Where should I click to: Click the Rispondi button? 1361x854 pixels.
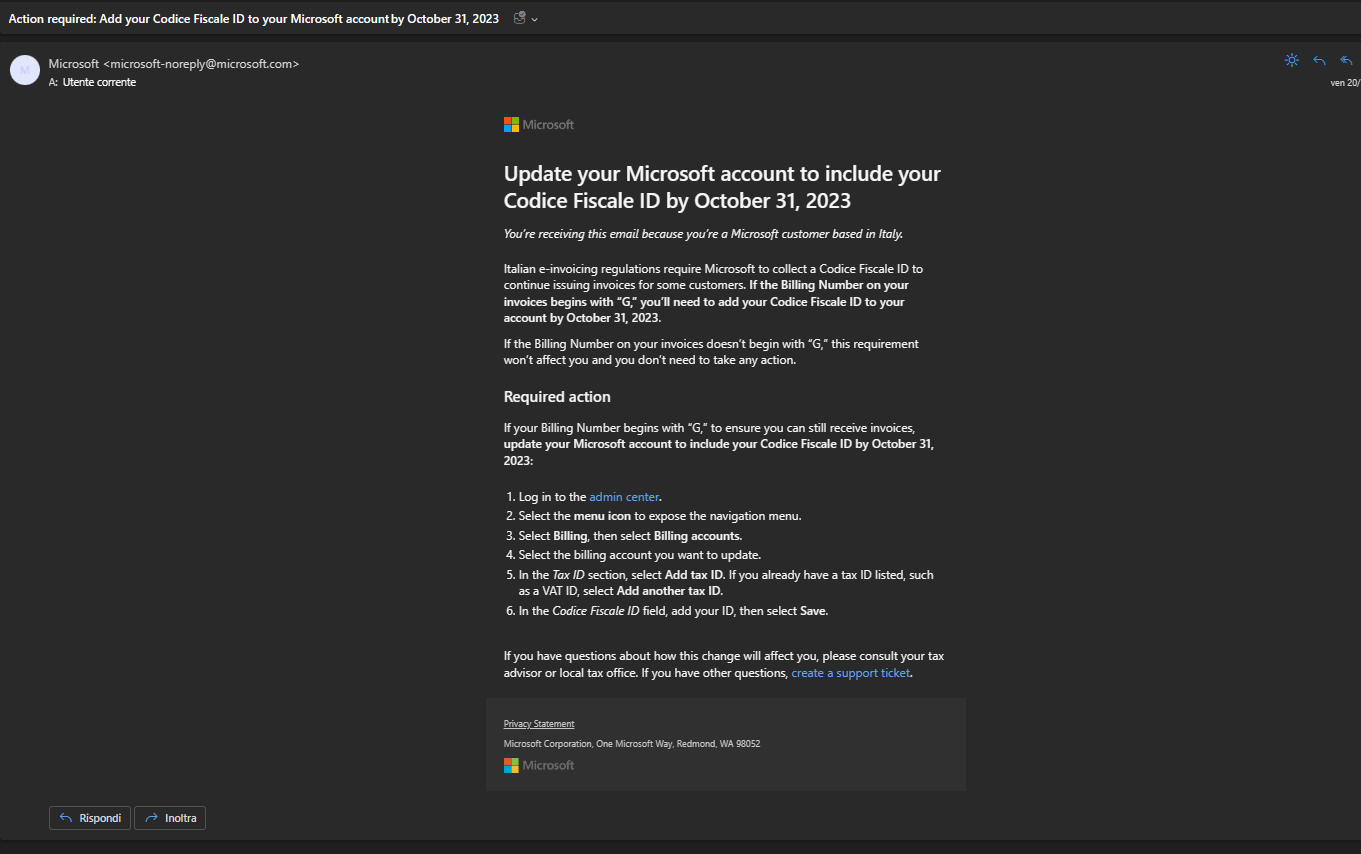[x=90, y=818]
